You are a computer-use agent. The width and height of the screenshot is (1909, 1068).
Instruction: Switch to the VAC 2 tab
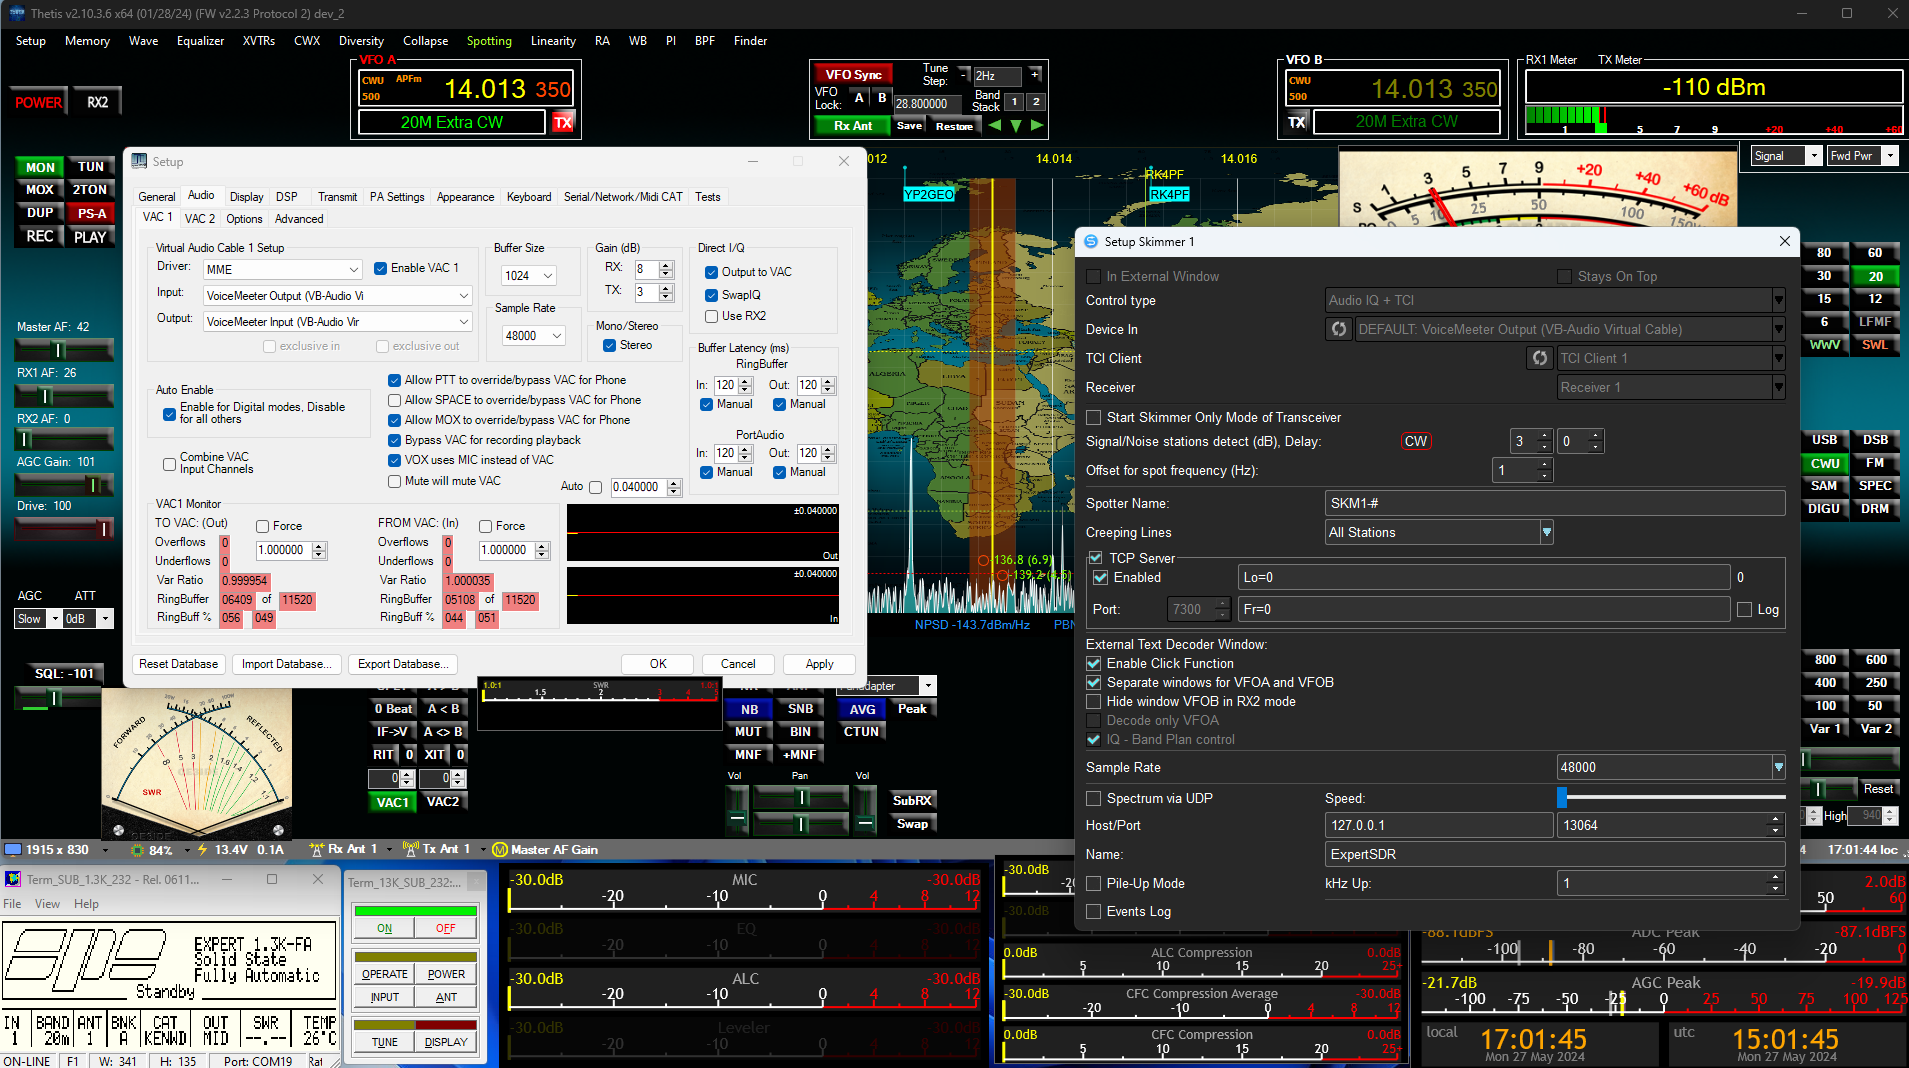click(199, 218)
